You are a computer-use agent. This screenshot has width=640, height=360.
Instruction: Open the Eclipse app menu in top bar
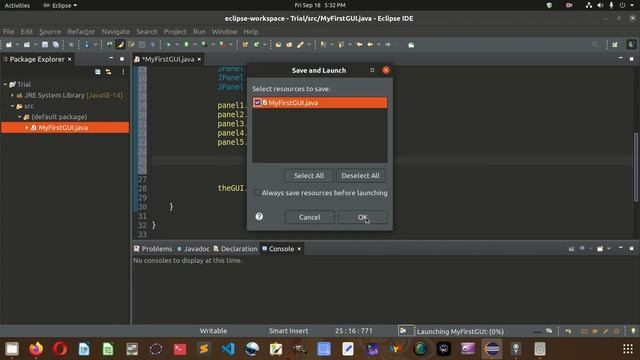point(60,5)
